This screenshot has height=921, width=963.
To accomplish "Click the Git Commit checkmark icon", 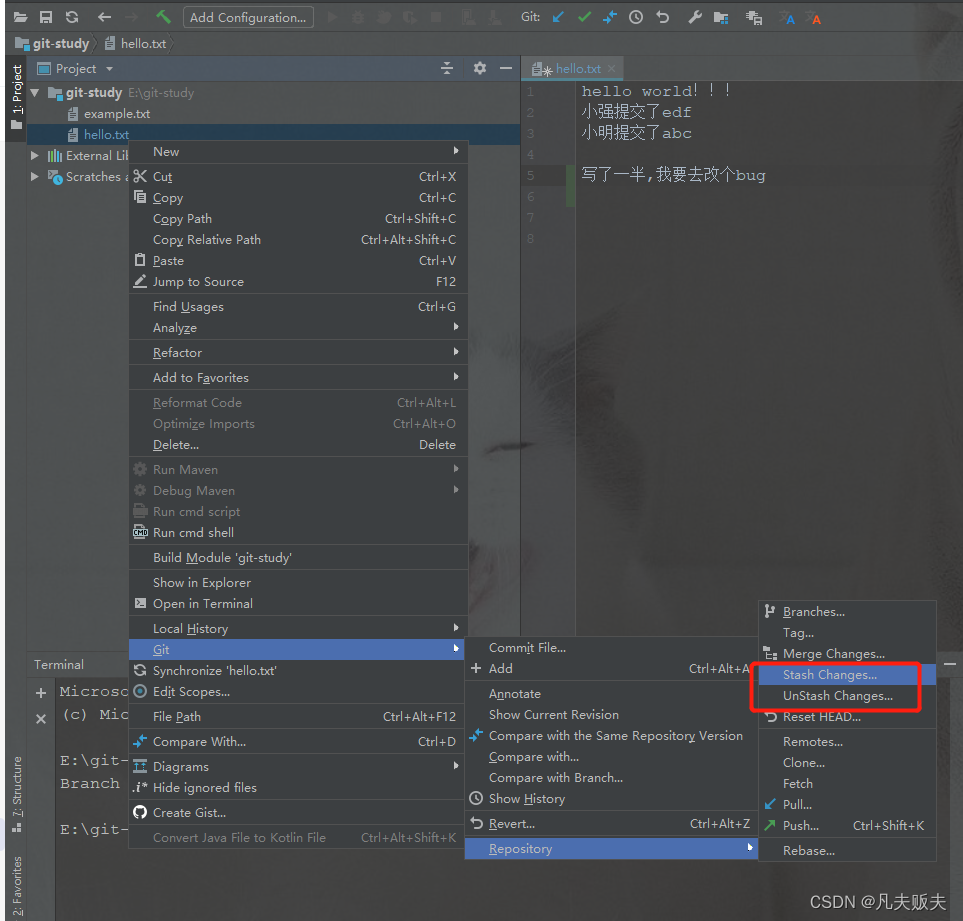I will (x=584, y=17).
